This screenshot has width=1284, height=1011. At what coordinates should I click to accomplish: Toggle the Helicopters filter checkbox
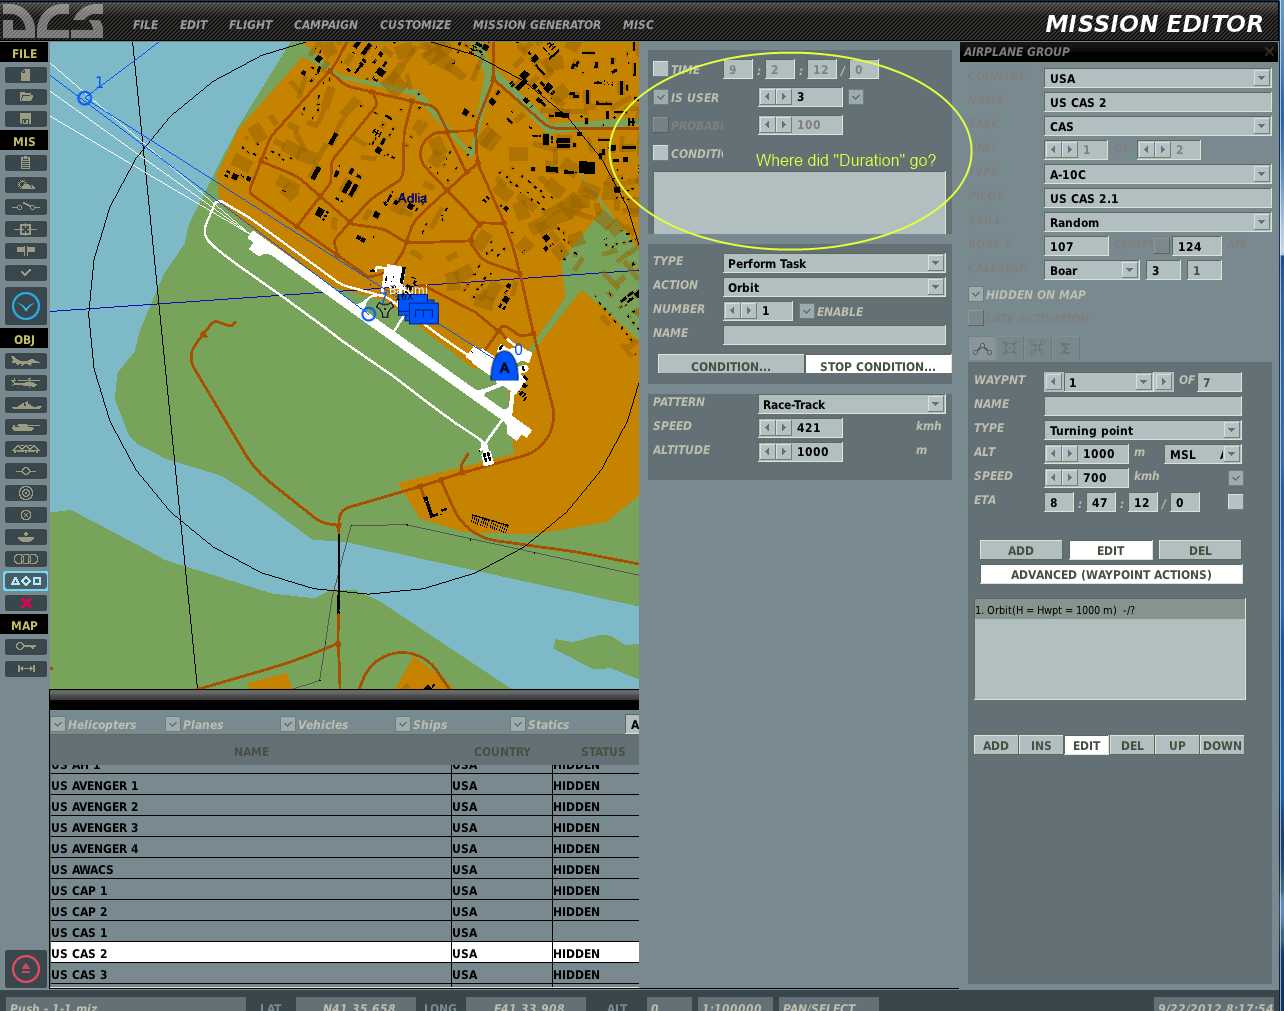(x=58, y=724)
